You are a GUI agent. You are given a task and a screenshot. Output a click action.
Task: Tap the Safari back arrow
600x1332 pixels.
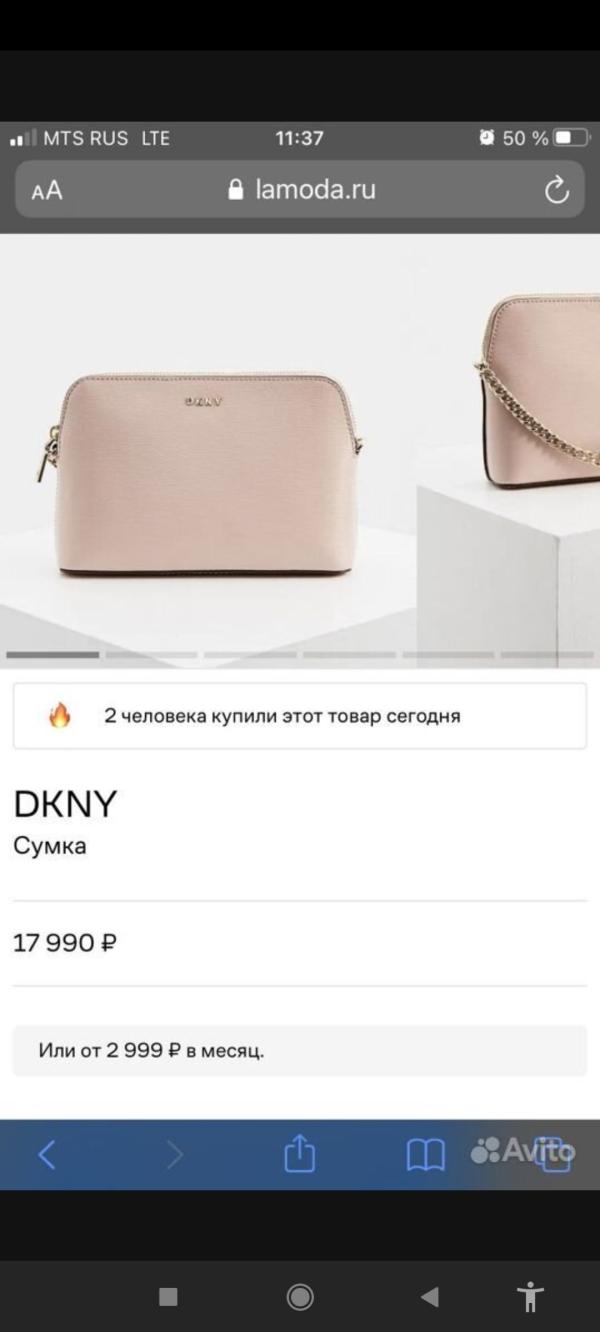(x=46, y=1155)
